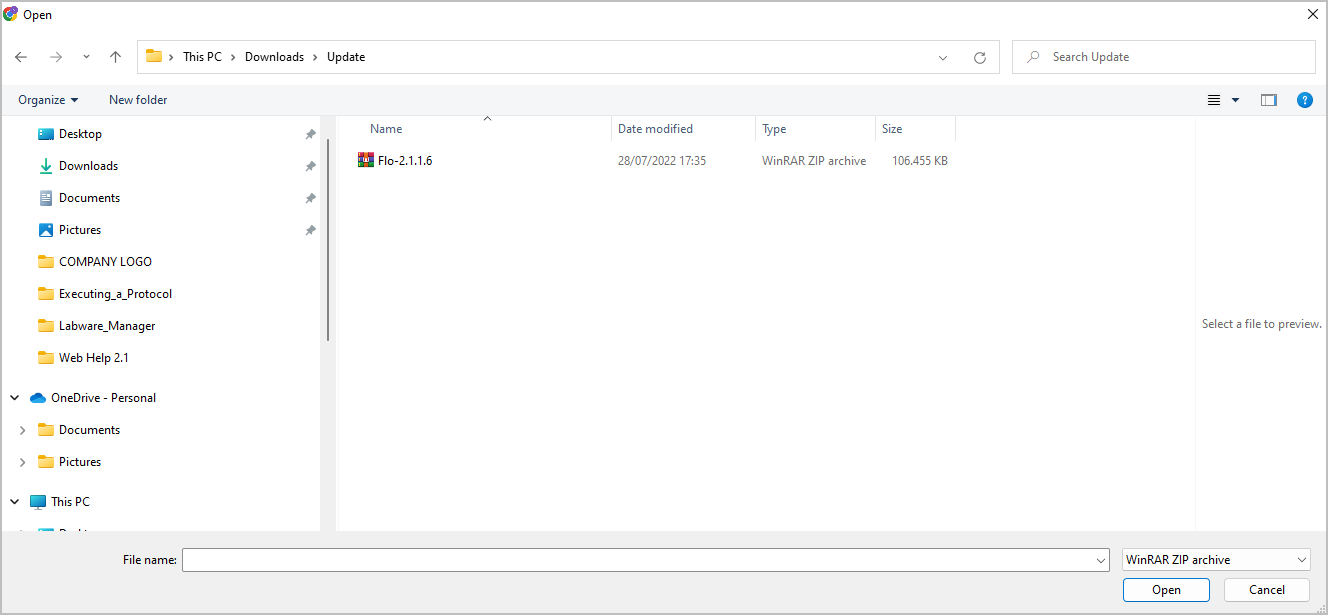Viewport: 1328px width, 615px height.
Task: Click New folder in the toolbar
Action: (138, 100)
